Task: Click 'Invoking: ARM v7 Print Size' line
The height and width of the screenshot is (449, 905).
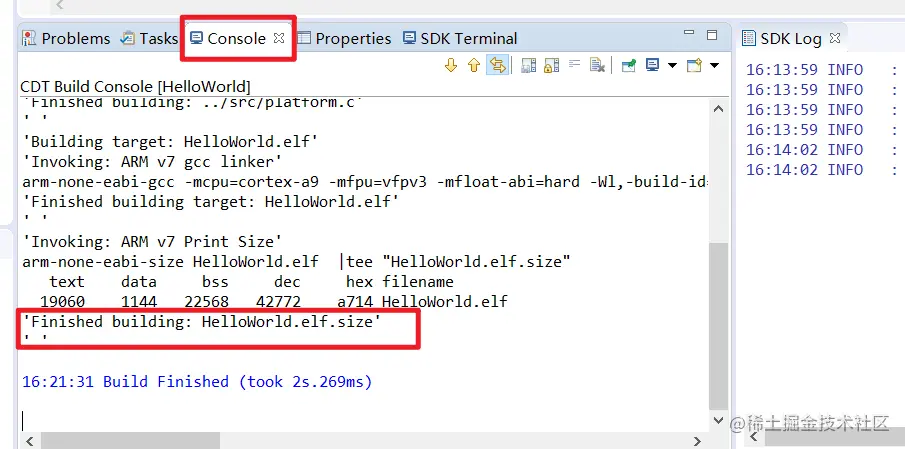Action: coord(152,241)
